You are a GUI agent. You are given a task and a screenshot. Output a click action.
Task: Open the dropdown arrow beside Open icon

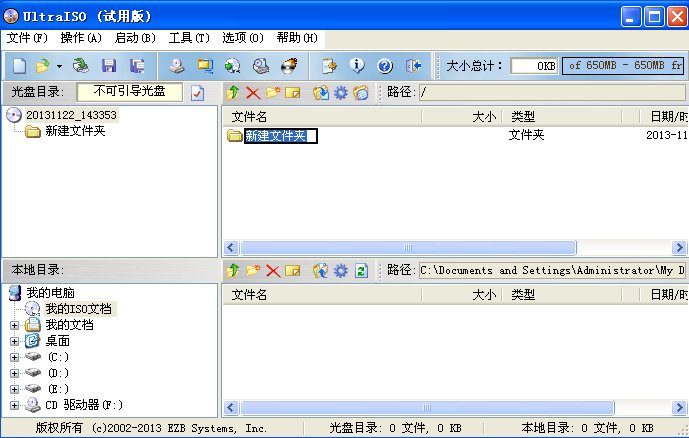pyautogui.click(x=59, y=66)
